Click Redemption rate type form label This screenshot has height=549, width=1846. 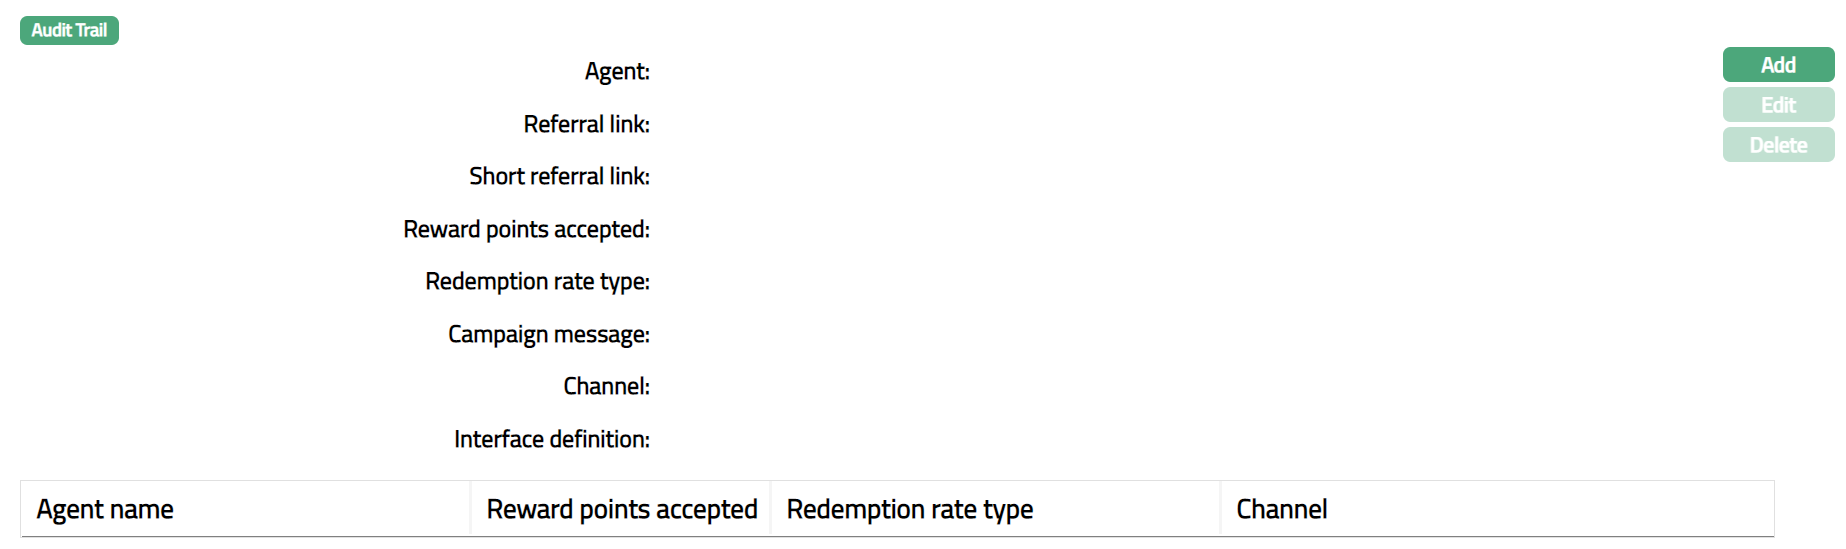[537, 282]
